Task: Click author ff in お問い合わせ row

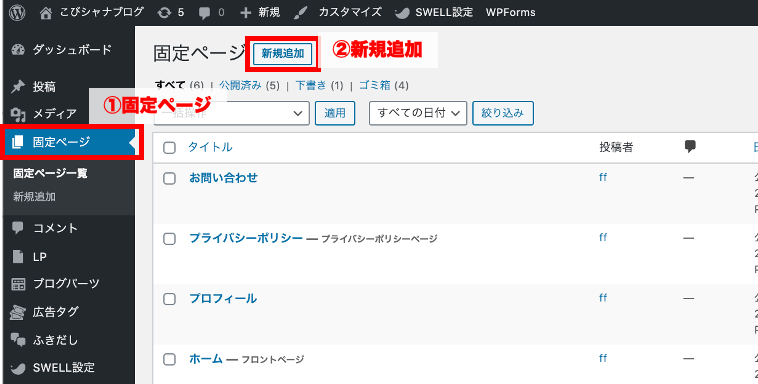Action: 603,177
